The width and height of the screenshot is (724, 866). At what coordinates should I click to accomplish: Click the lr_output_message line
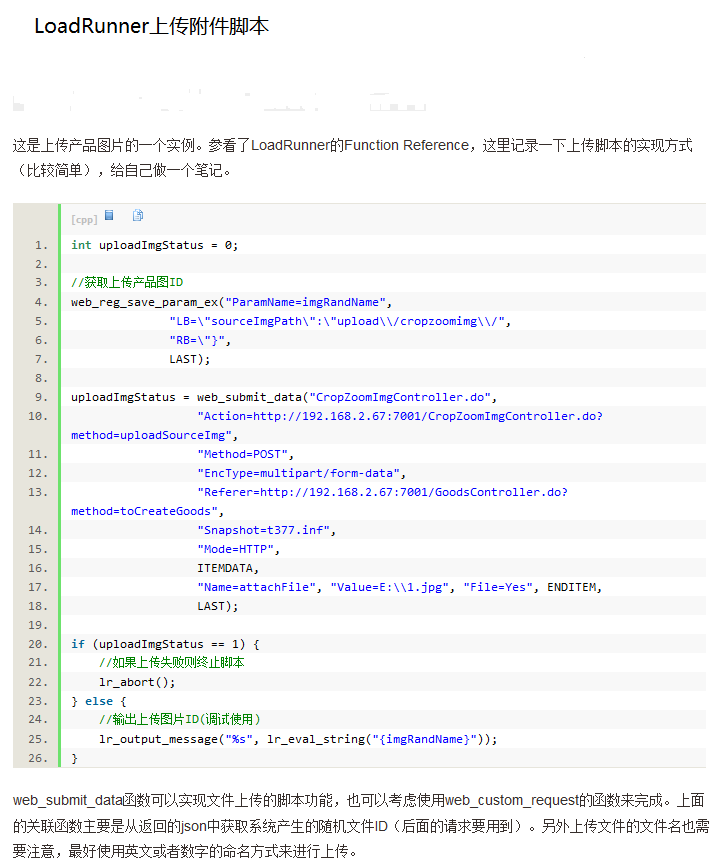coord(298,739)
